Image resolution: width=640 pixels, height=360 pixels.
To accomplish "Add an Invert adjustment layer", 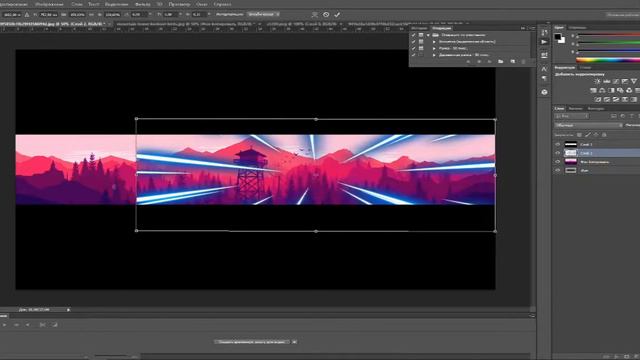I will [598, 99].
